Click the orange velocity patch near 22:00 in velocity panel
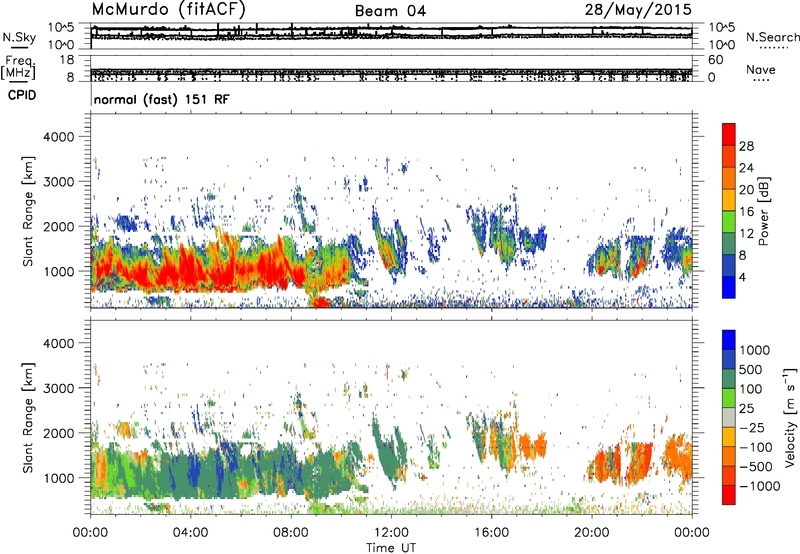 coord(638,462)
